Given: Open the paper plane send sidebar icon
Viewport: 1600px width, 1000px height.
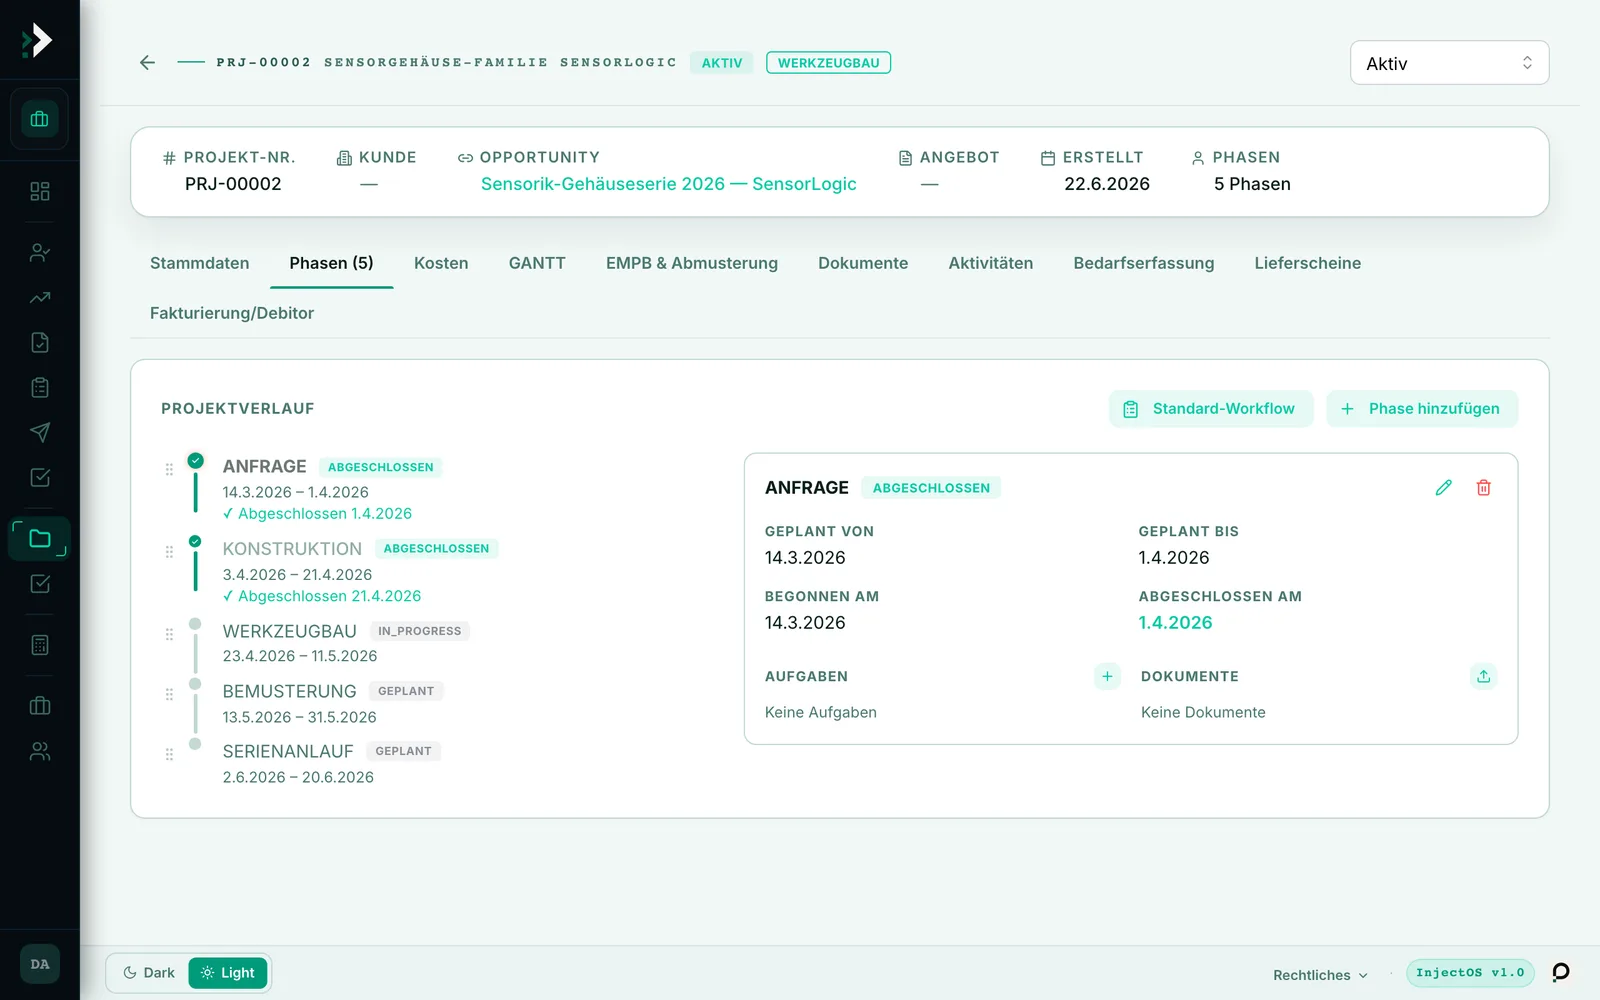Looking at the screenshot, I should click(40, 432).
